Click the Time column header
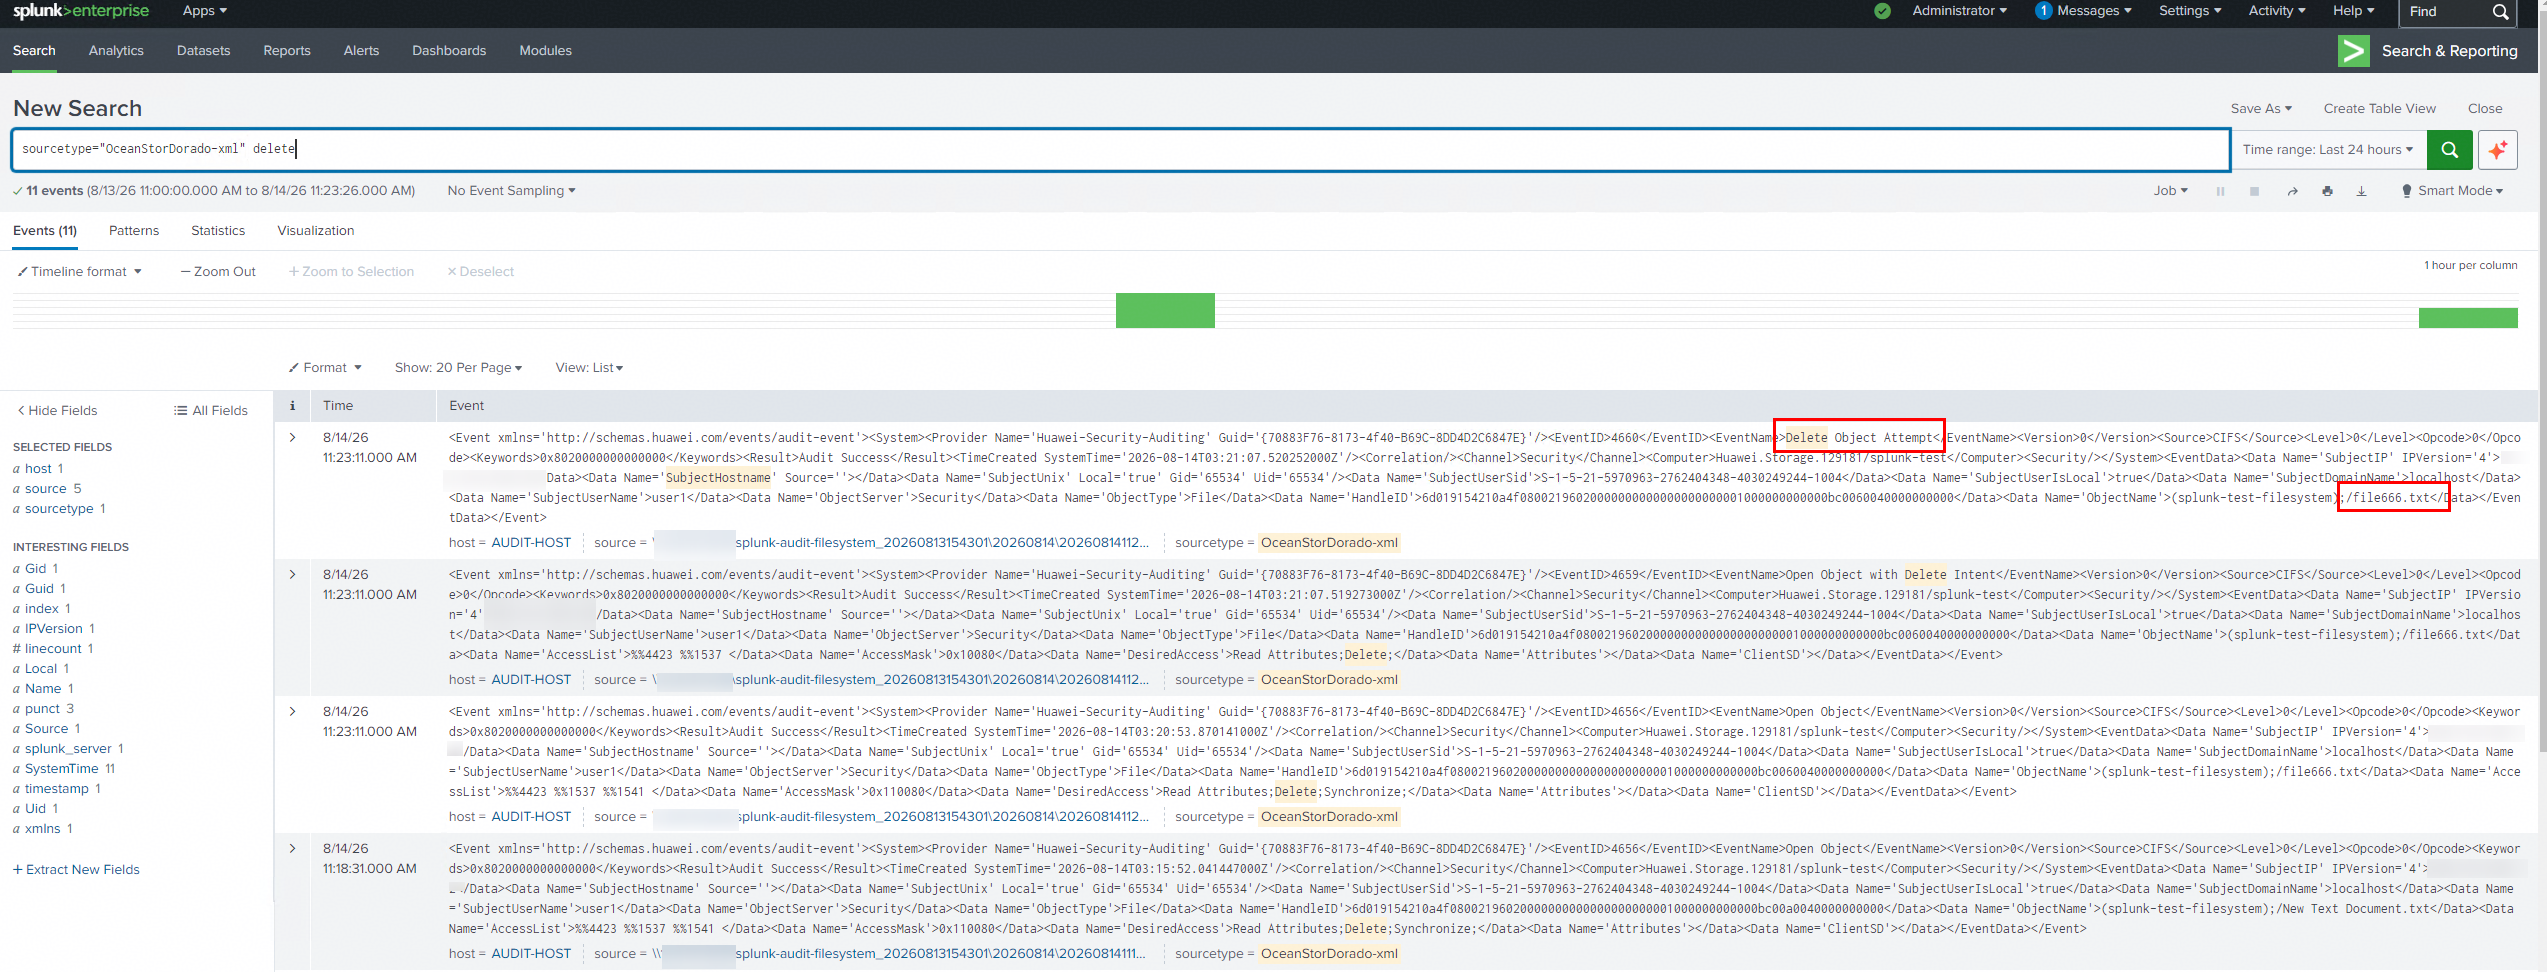2547x972 pixels. [338, 405]
